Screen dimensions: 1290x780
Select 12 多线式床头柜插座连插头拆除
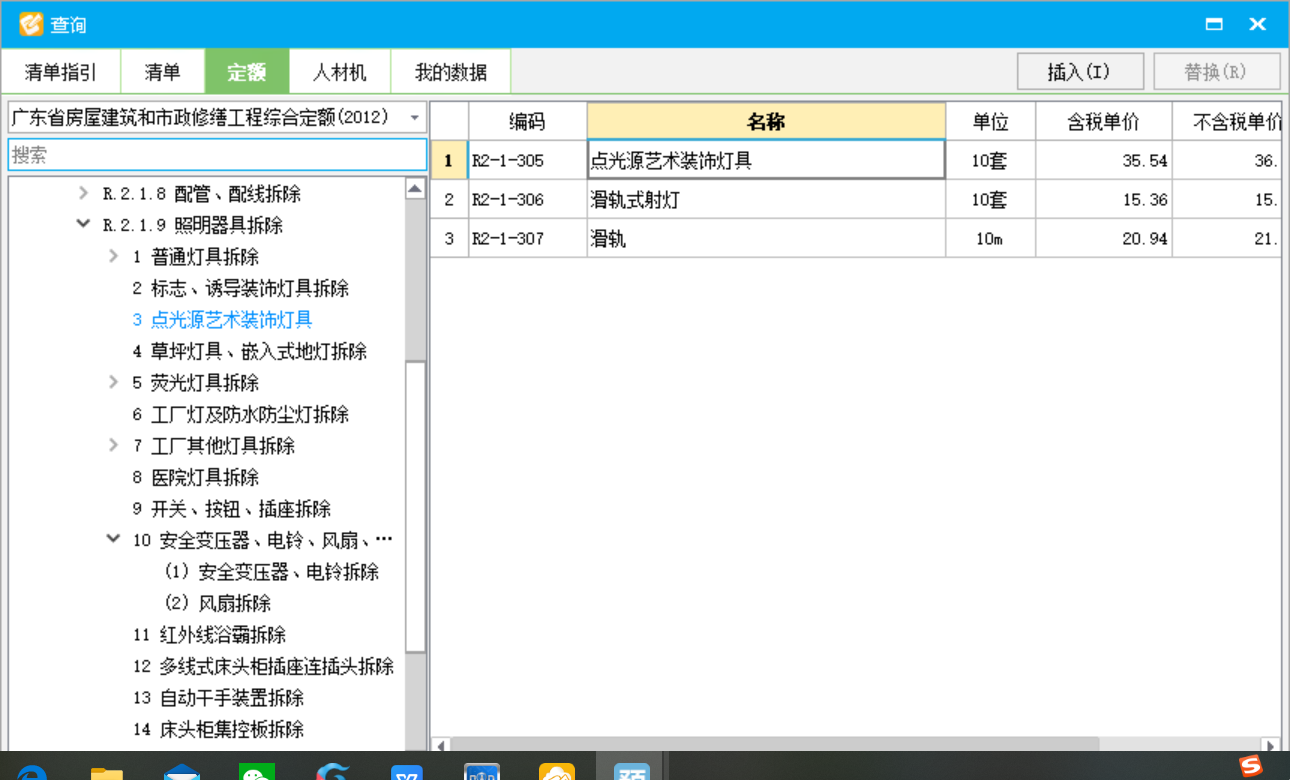[263, 666]
